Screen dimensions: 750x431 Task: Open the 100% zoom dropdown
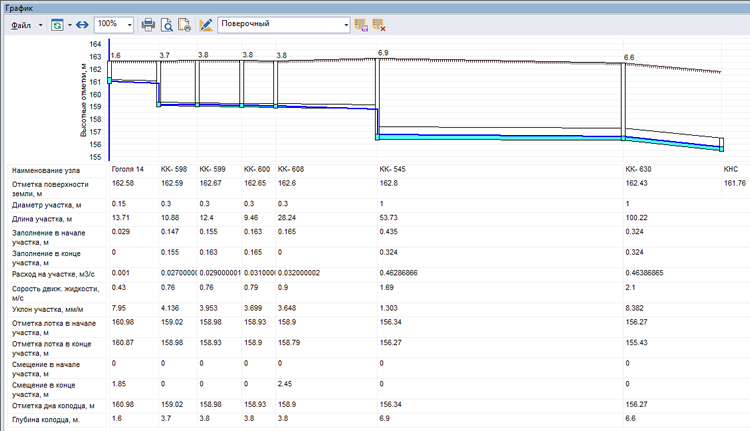tap(128, 23)
